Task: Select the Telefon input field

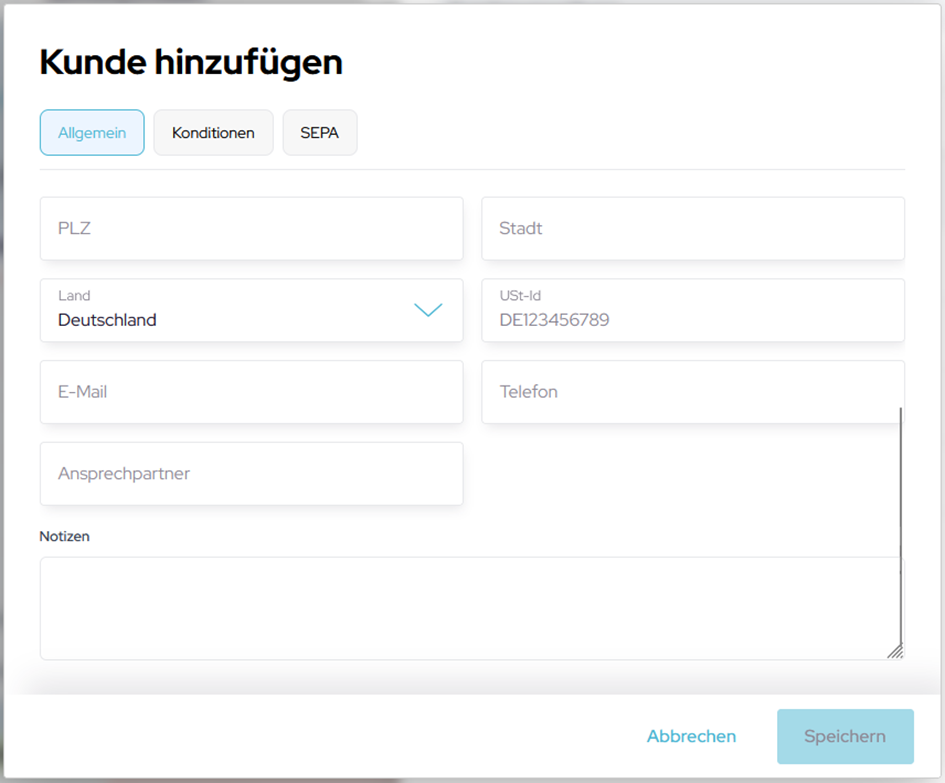Action: click(x=690, y=392)
